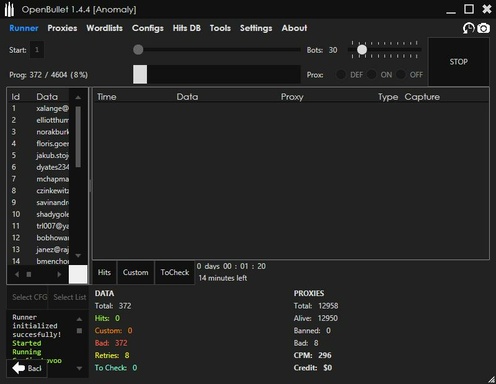Click the start position slider handle
This screenshot has width=496, height=384.
click(x=138, y=50)
